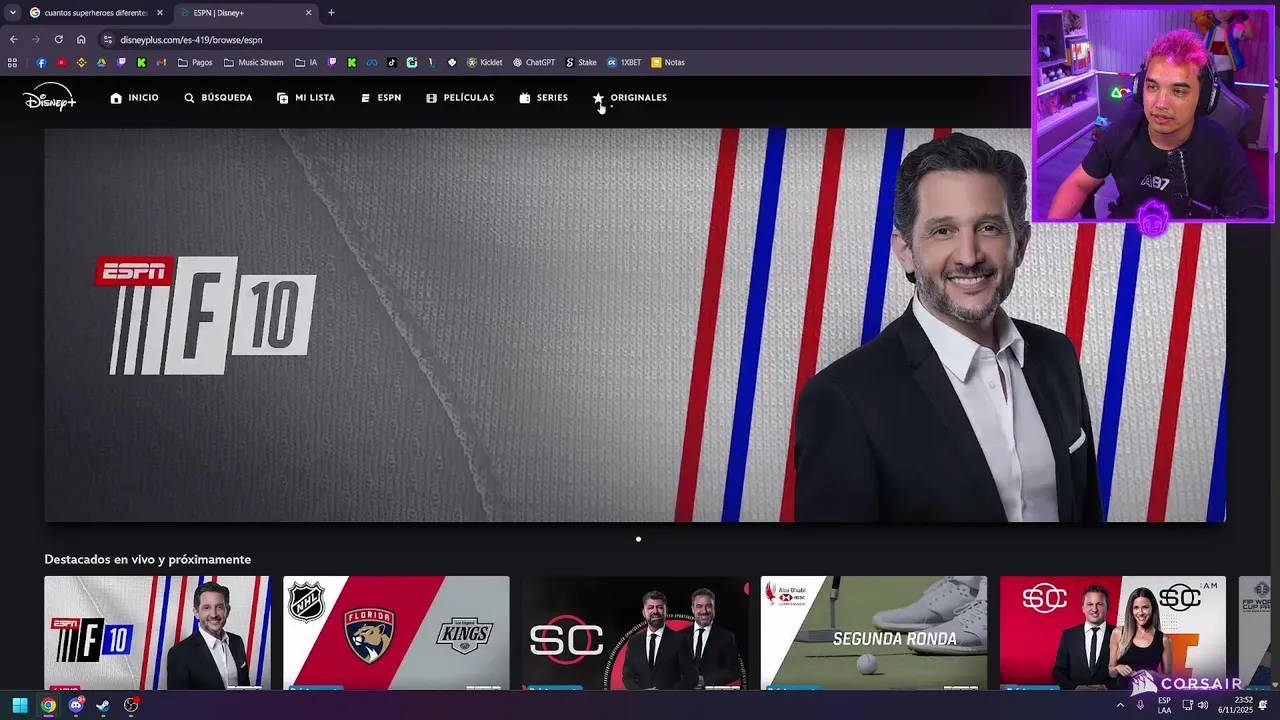Screen dimensions: 1280x720
Task: Open SERIES in the Disney+ menu
Action: (x=543, y=98)
